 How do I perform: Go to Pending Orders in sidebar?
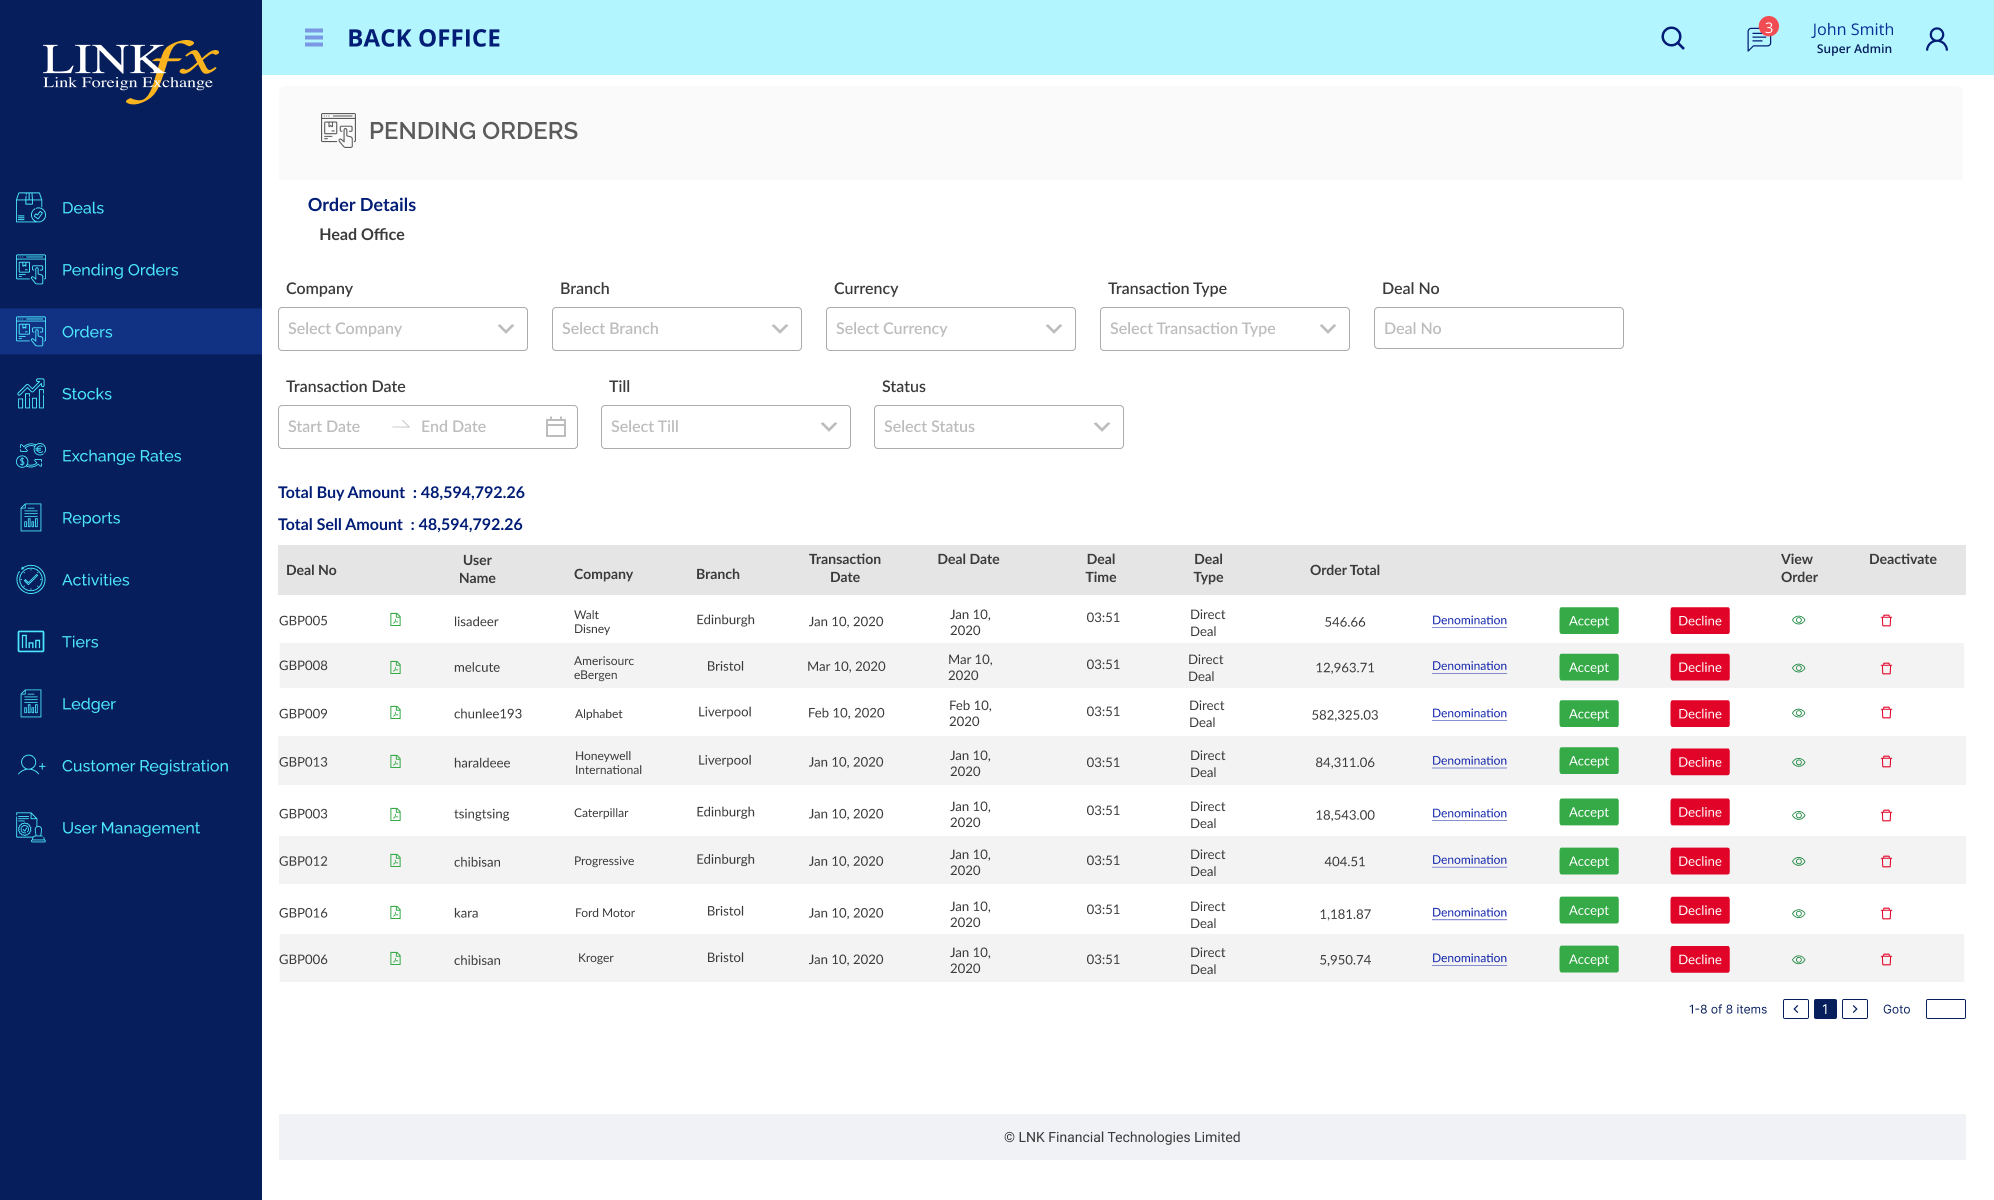click(x=120, y=270)
